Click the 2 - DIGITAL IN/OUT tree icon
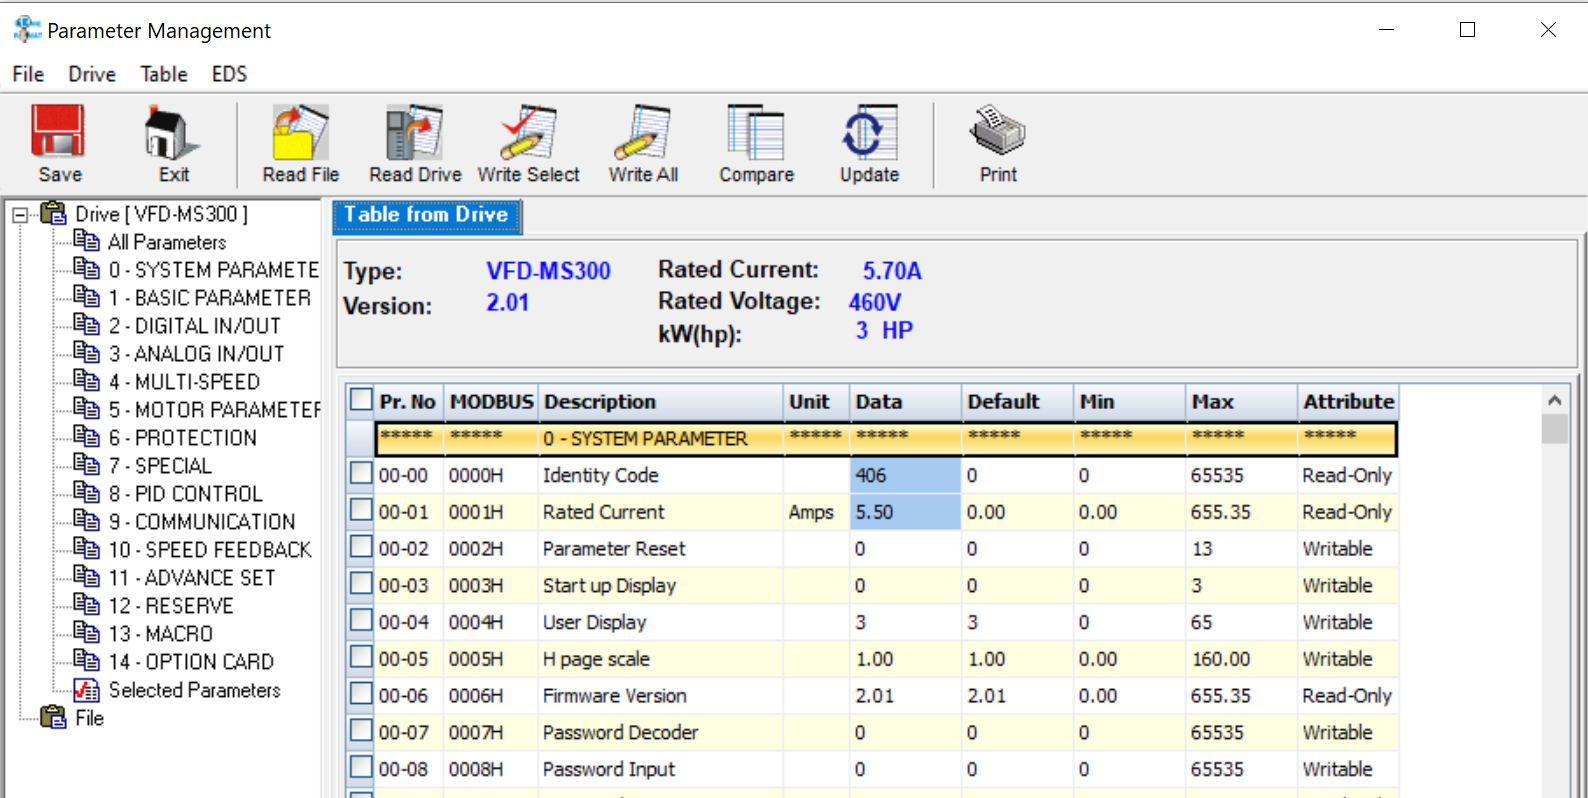The height and width of the screenshot is (798, 1588). click(x=87, y=325)
